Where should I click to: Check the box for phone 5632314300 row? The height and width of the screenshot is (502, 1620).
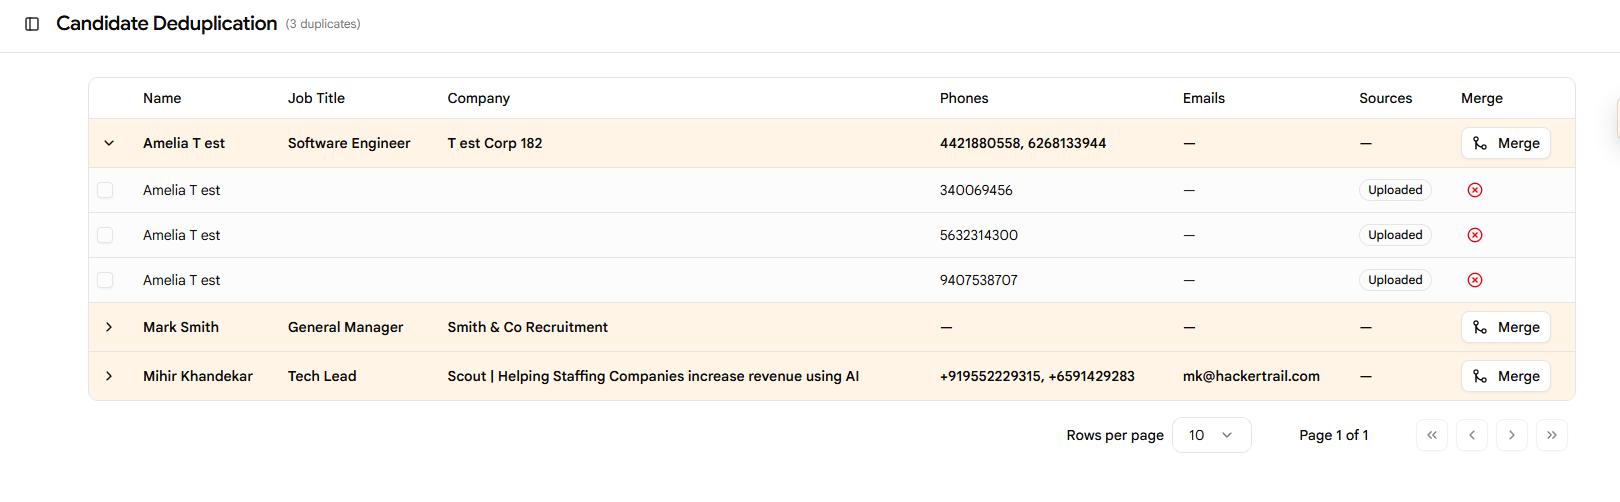[x=105, y=235]
